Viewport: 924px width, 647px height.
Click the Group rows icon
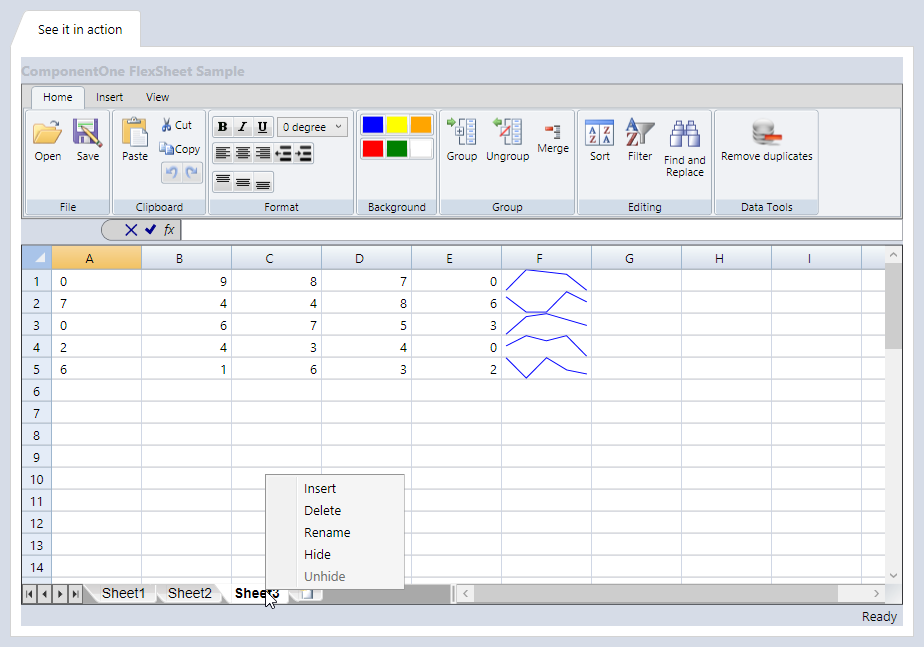pyautogui.click(x=461, y=131)
